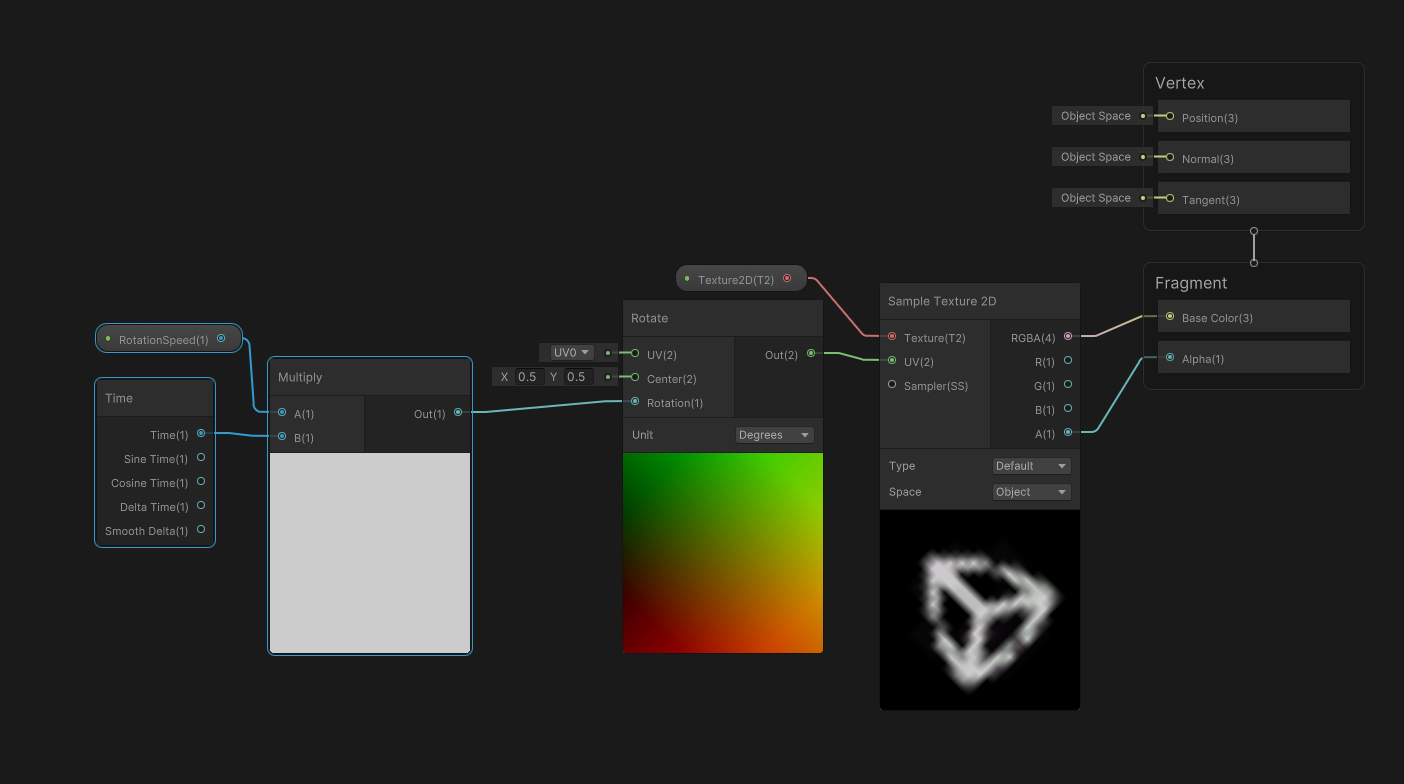Click the Center X value field
This screenshot has width=1404, height=784.
tap(528, 377)
